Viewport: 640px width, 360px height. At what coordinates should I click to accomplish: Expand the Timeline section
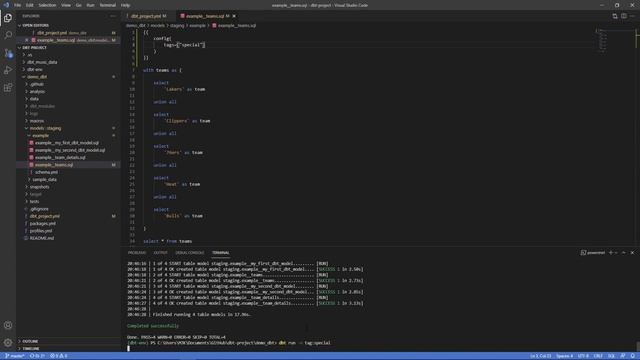pos(31,349)
